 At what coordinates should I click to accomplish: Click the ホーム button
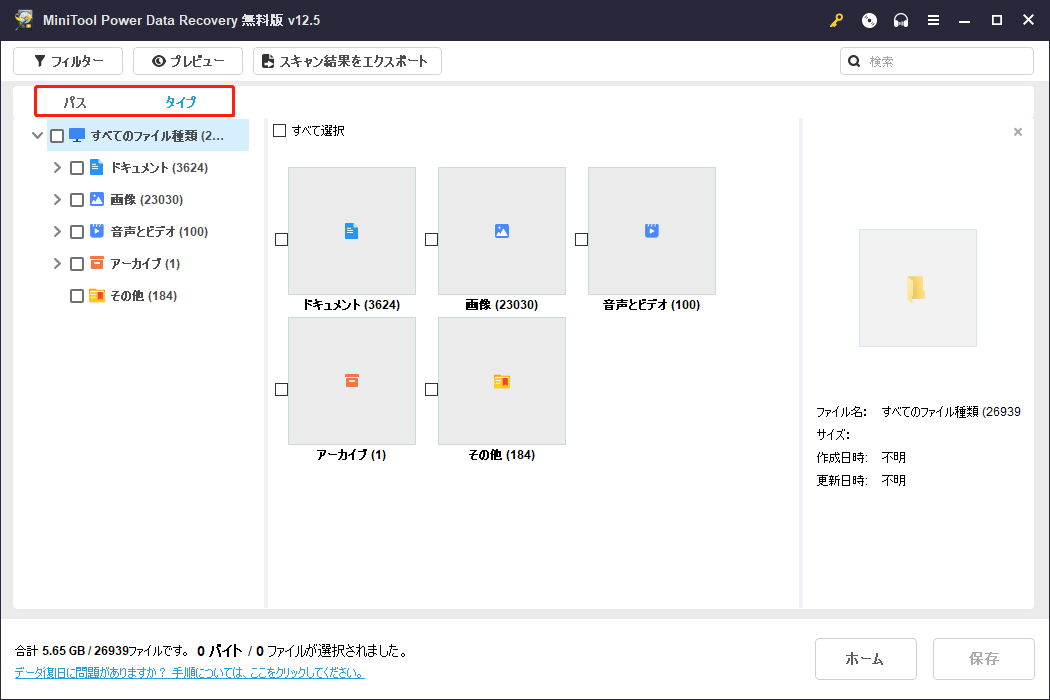click(865, 659)
